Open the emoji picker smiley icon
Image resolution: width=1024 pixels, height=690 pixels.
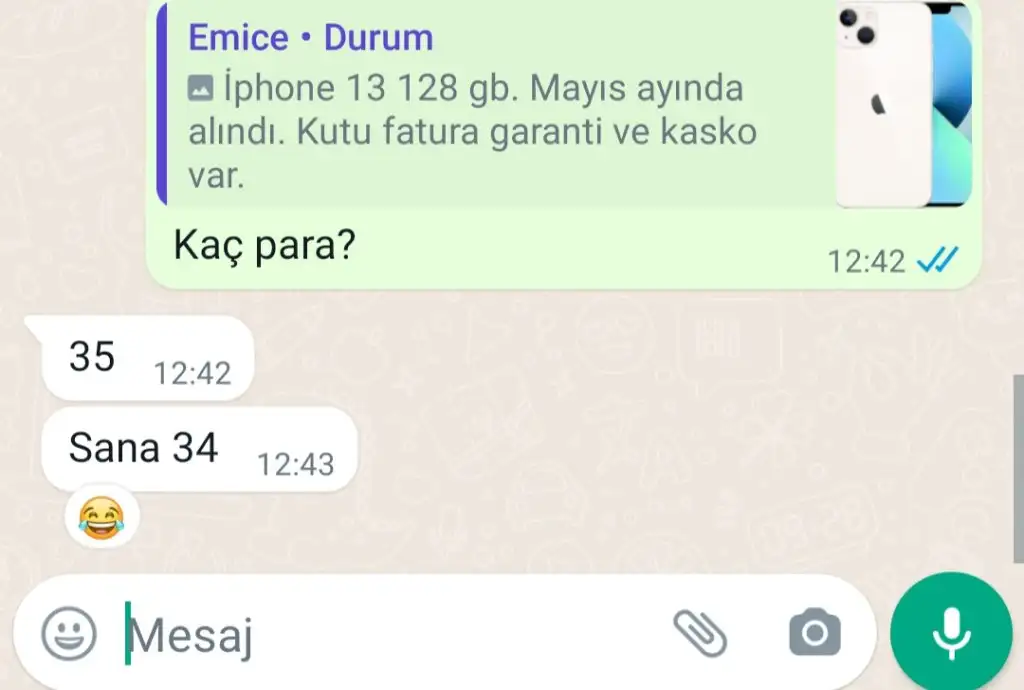pyautogui.click(x=69, y=633)
